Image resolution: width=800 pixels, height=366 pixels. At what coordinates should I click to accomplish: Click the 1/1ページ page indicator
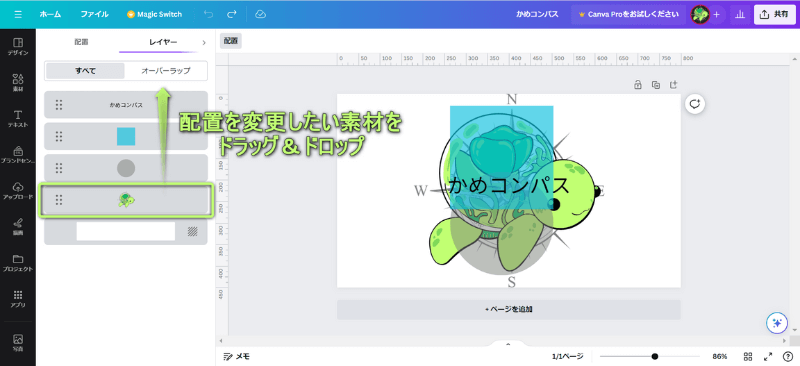(x=567, y=356)
